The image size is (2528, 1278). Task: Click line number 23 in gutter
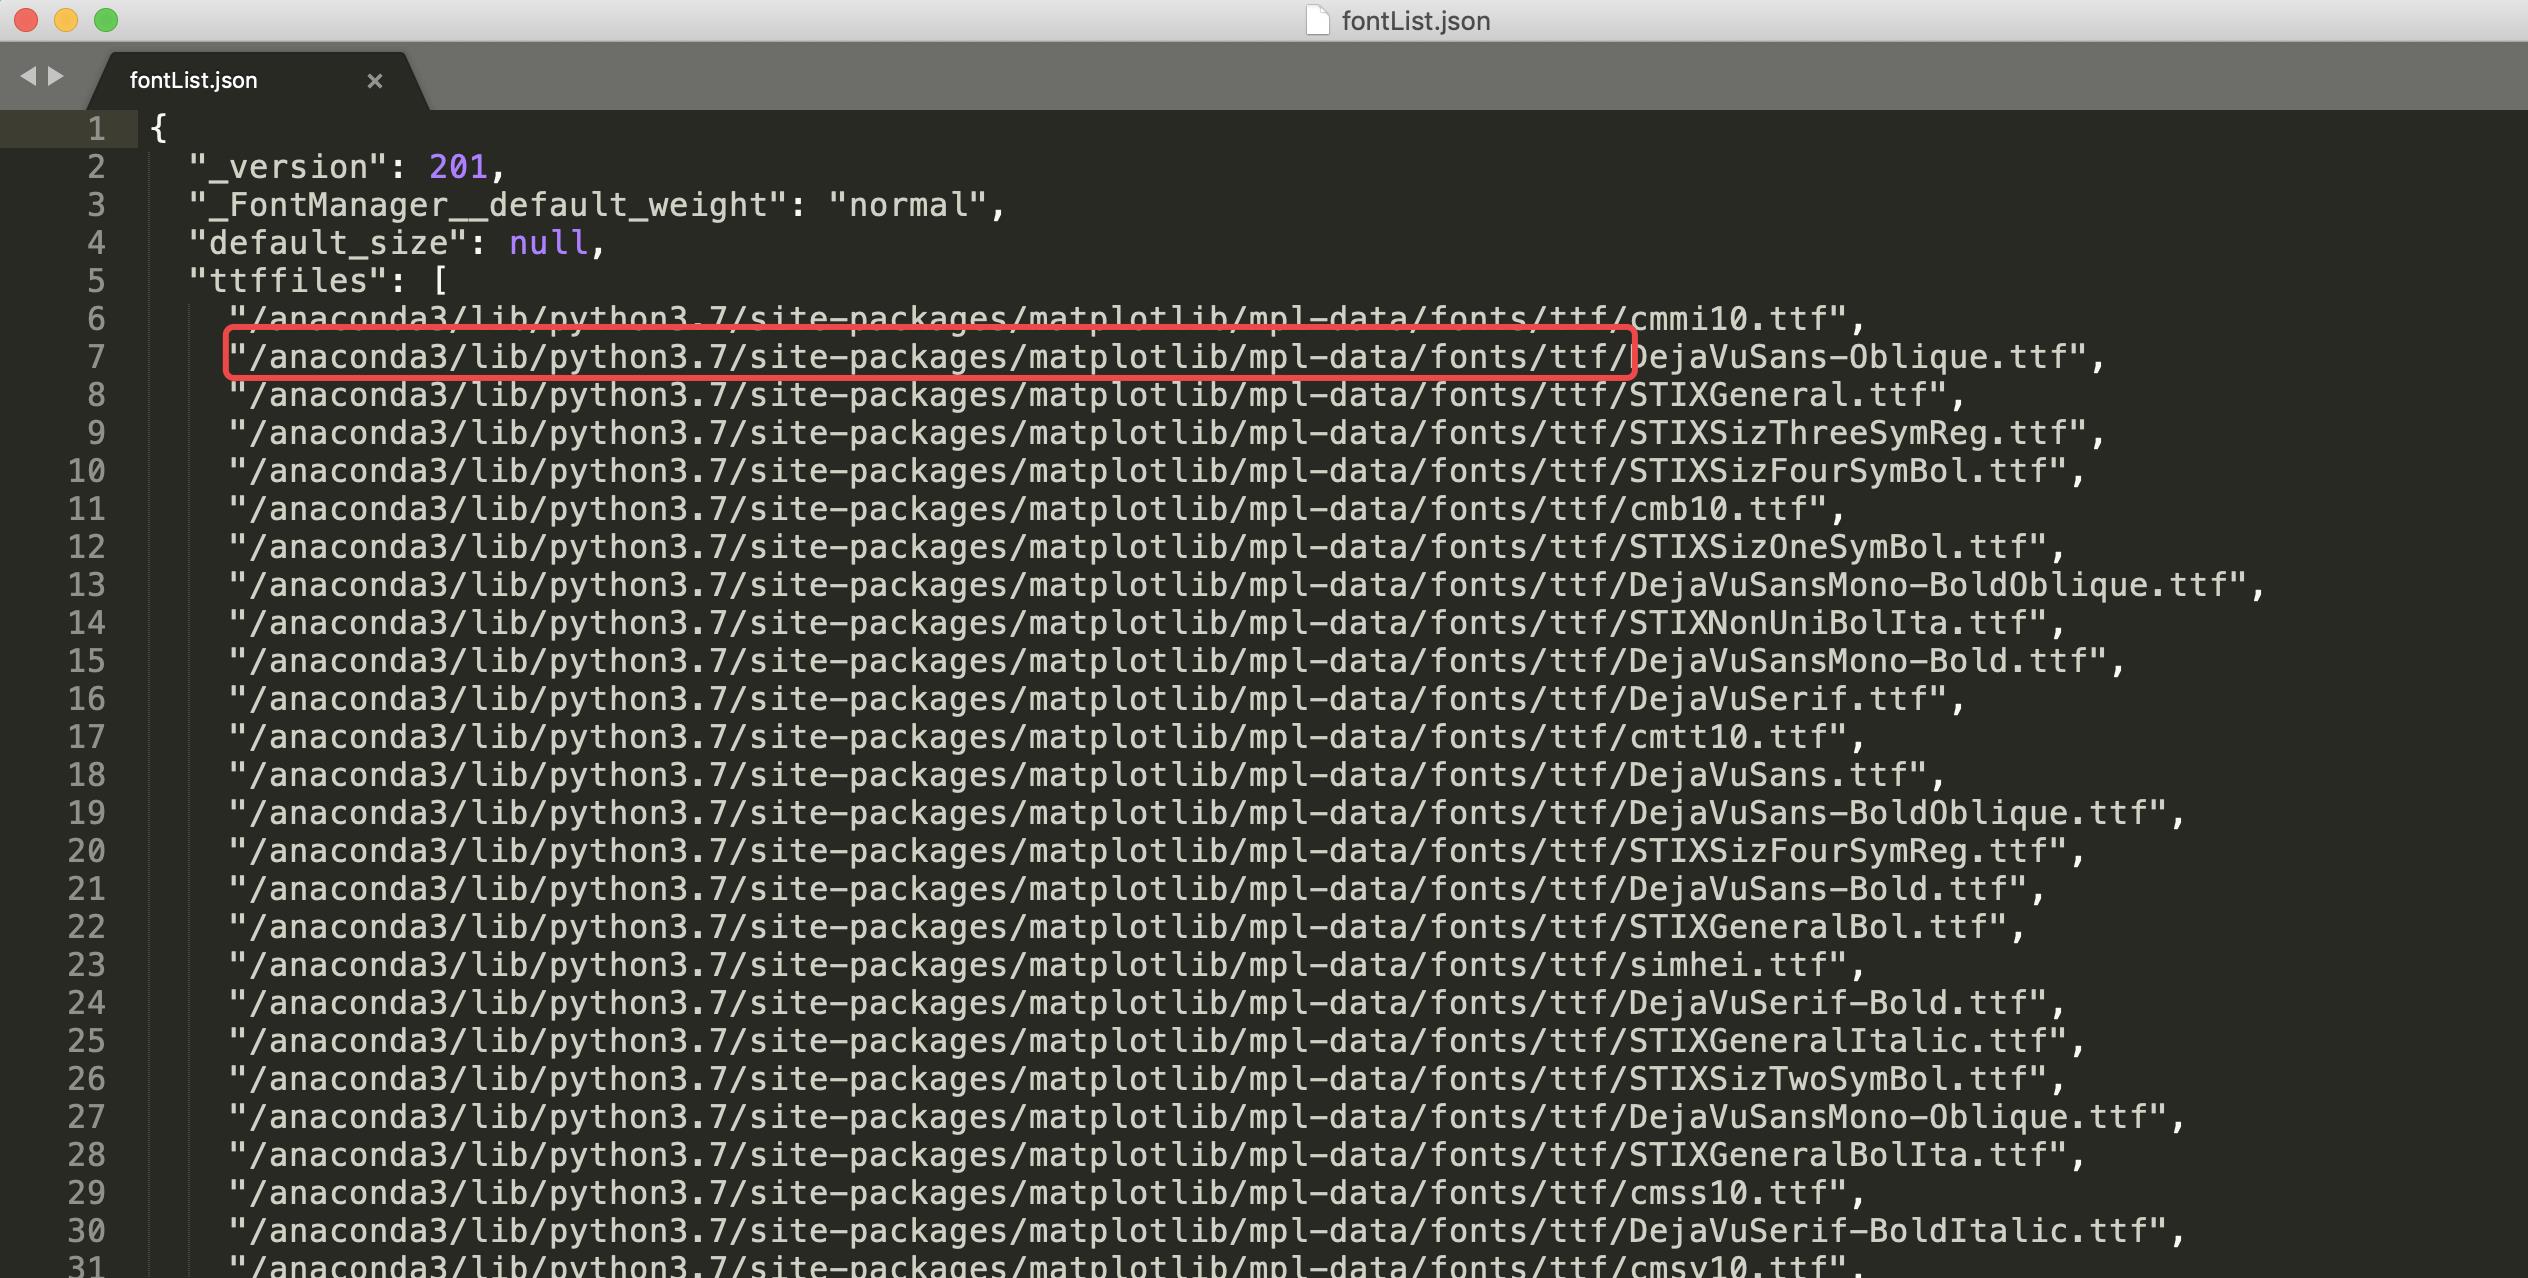click(87, 965)
